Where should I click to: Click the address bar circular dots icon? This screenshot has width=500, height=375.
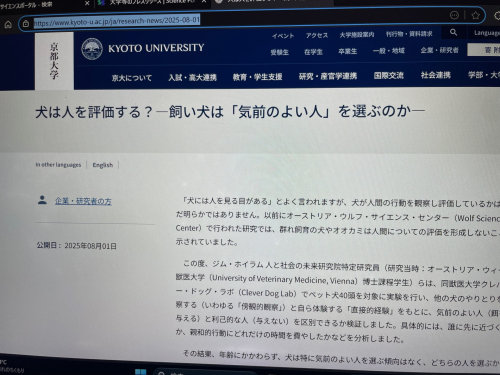[x=454, y=15]
